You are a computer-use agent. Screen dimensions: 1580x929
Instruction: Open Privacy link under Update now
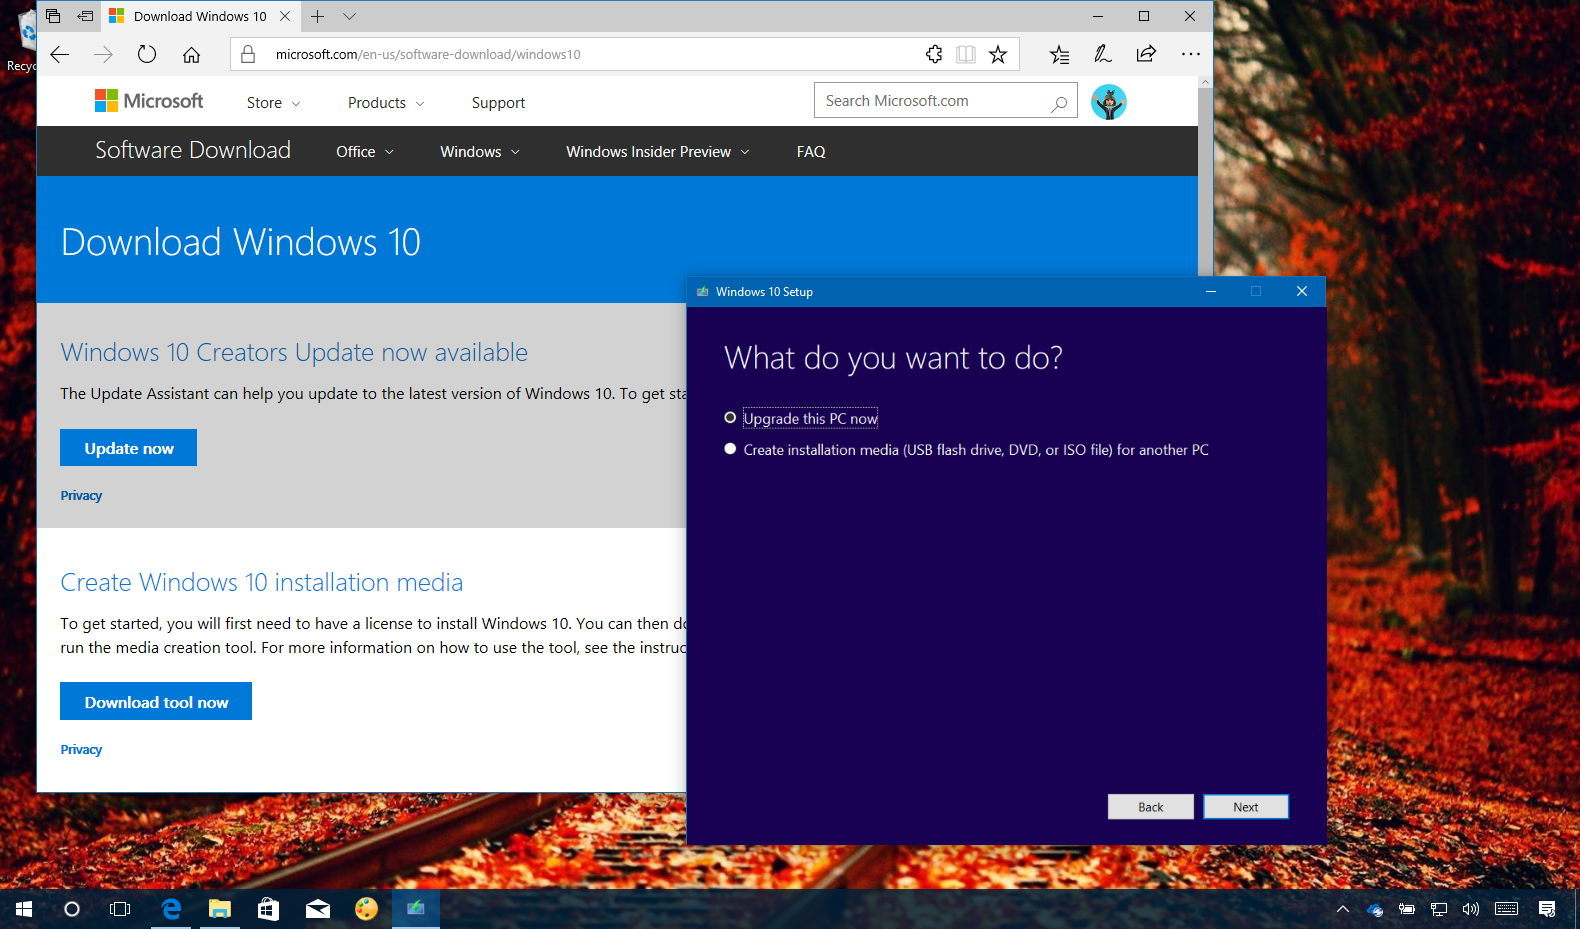pyautogui.click(x=81, y=496)
